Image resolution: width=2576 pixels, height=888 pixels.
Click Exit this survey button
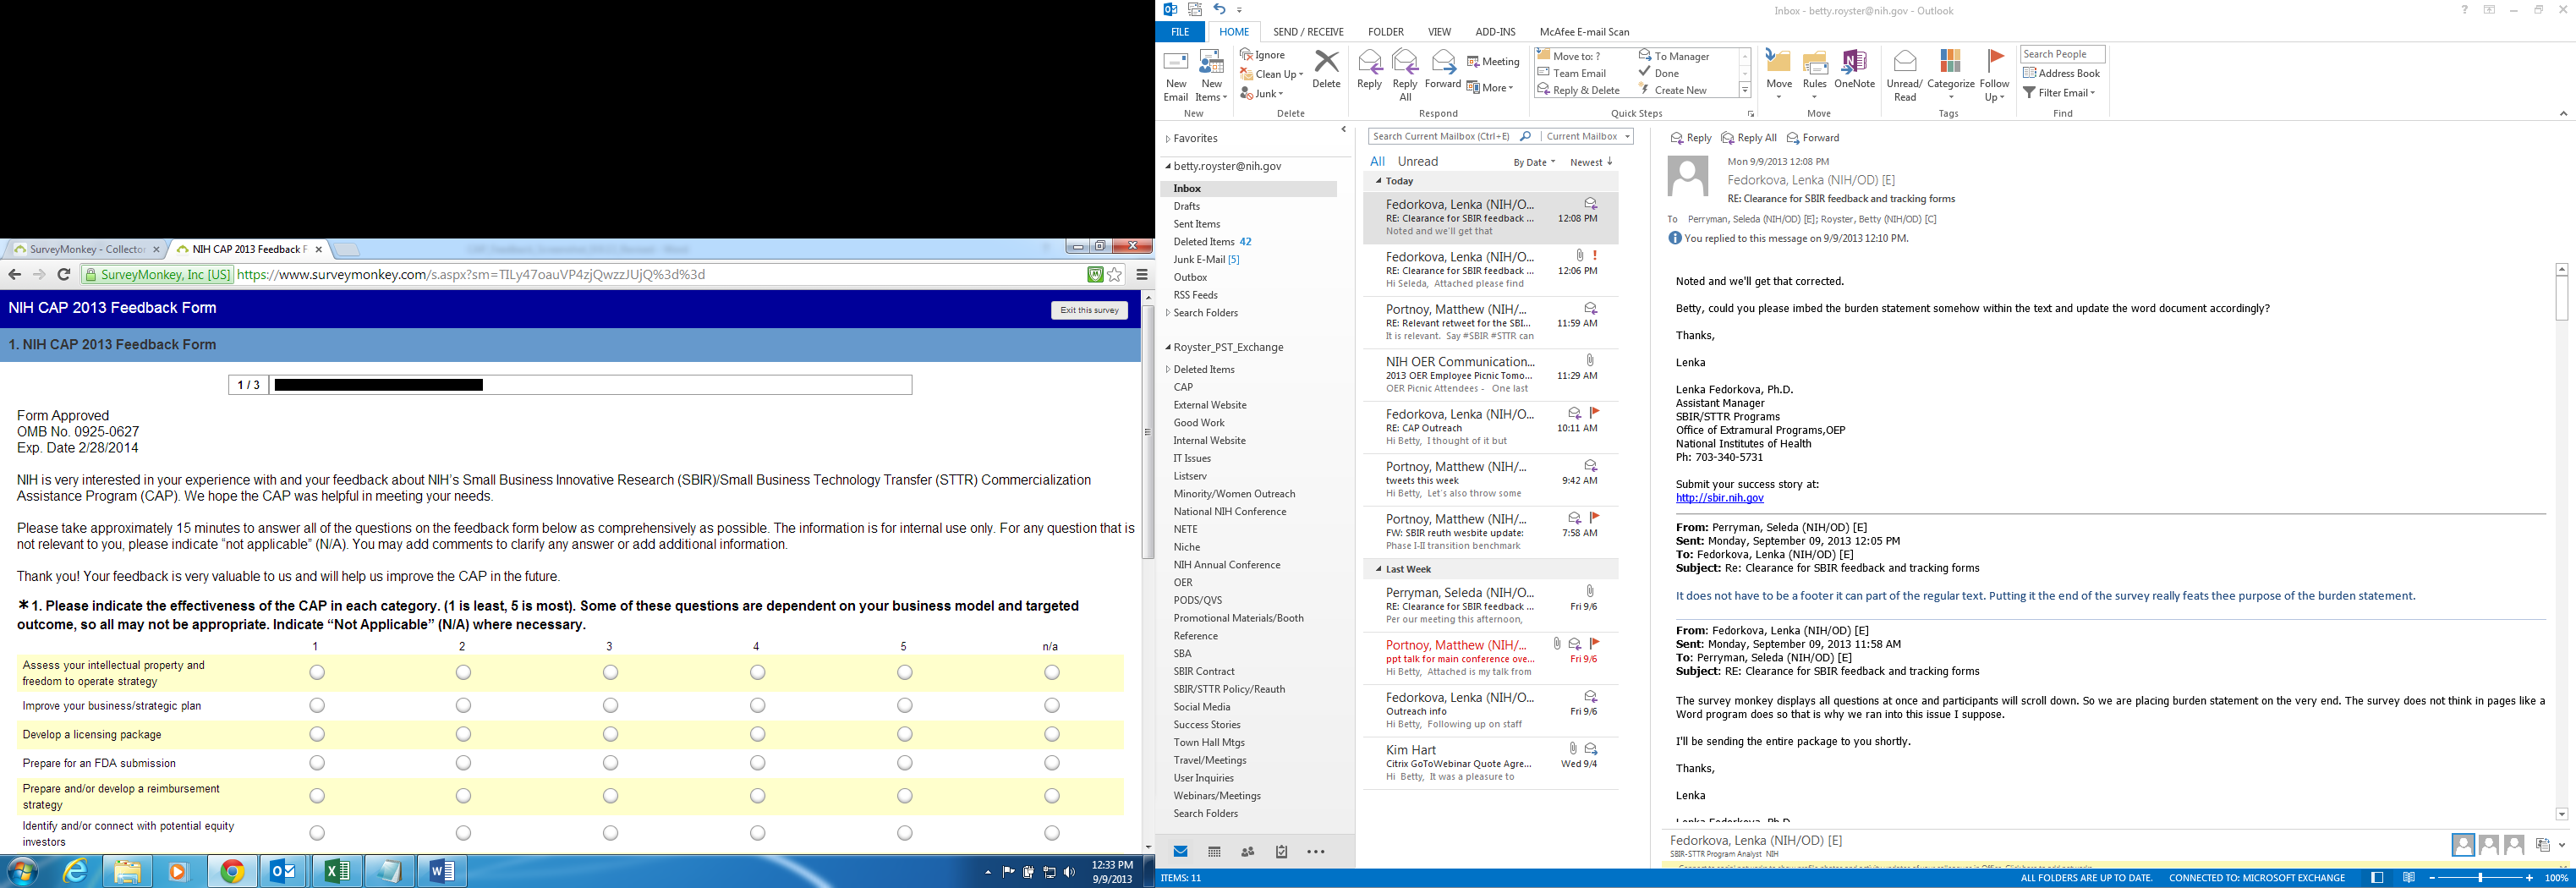coord(1089,310)
